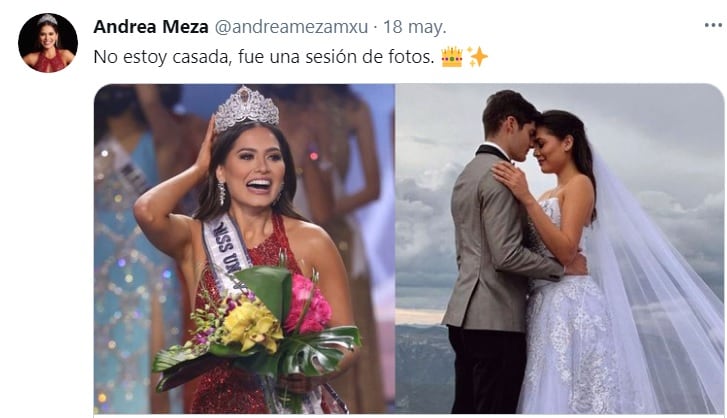Click the sparkles emoji after the crown
This screenshot has height=418, width=727.
click(477, 57)
